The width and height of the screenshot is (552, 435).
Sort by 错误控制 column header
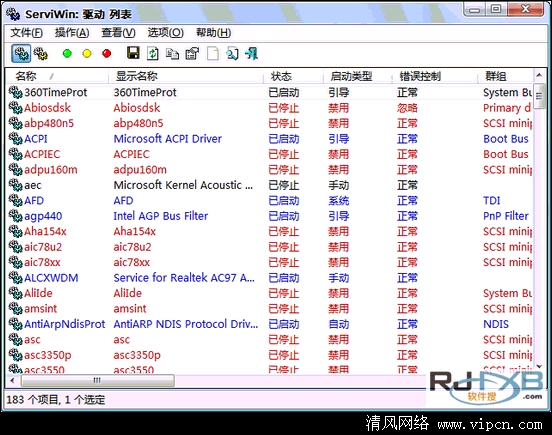pos(435,76)
